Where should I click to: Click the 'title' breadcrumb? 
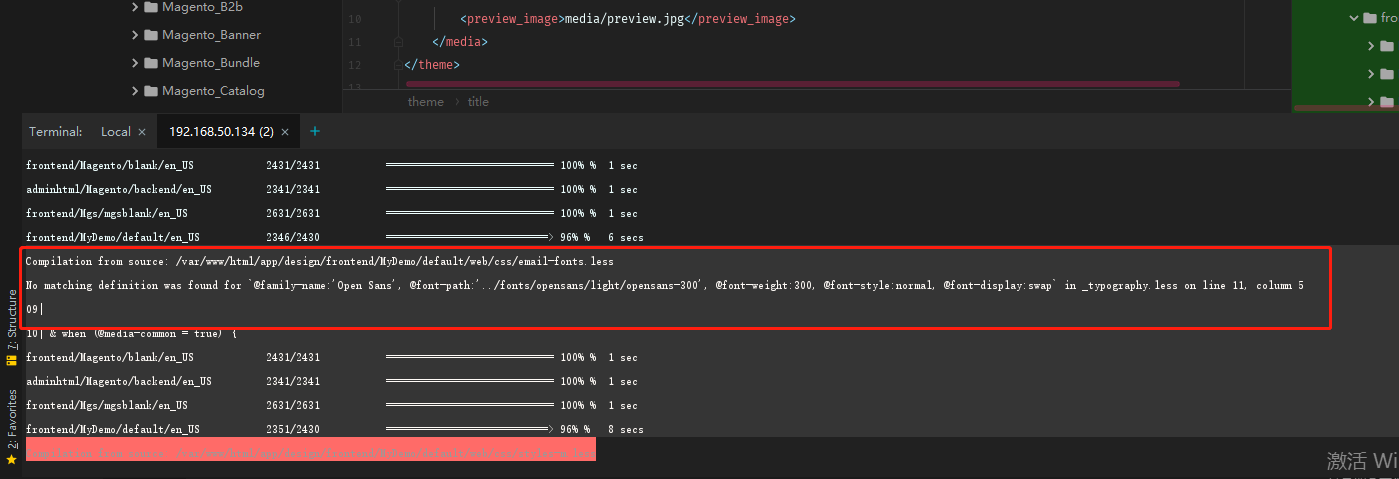click(x=478, y=102)
